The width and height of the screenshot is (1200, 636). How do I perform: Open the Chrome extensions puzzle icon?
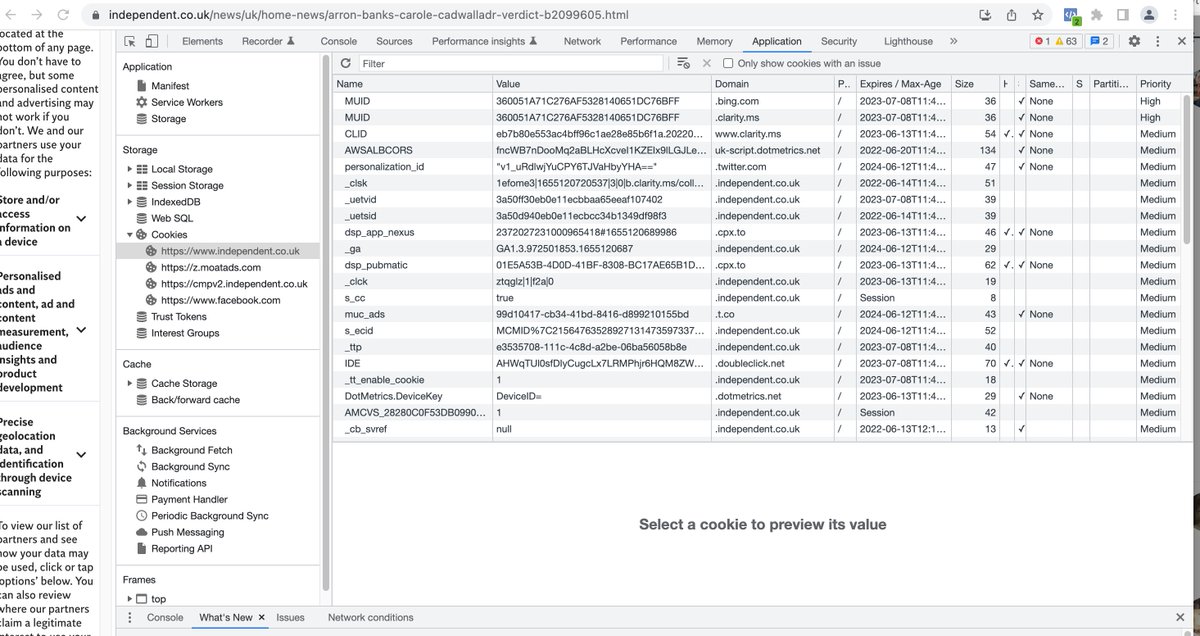click(x=1096, y=14)
